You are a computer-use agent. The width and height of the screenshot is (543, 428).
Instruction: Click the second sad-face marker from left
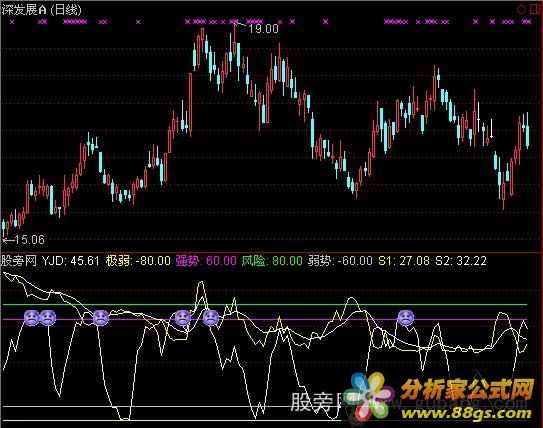point(48,318)
